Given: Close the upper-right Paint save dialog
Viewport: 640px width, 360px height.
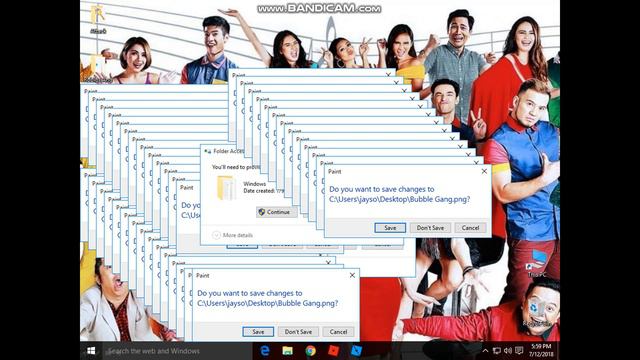Looking at the screenshot, I should pyautogui.click(x=484, y=171).
